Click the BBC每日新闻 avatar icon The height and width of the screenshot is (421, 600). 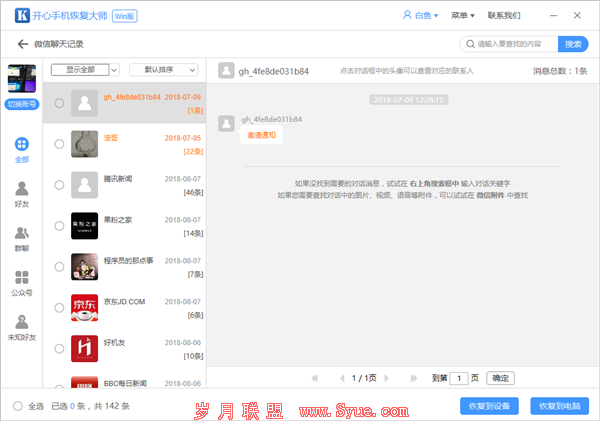tap(85, 382)
